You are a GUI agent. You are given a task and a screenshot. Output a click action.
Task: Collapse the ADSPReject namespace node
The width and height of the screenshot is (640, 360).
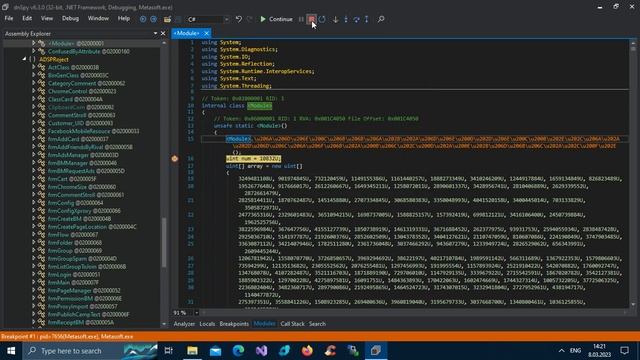click(24, 59)
